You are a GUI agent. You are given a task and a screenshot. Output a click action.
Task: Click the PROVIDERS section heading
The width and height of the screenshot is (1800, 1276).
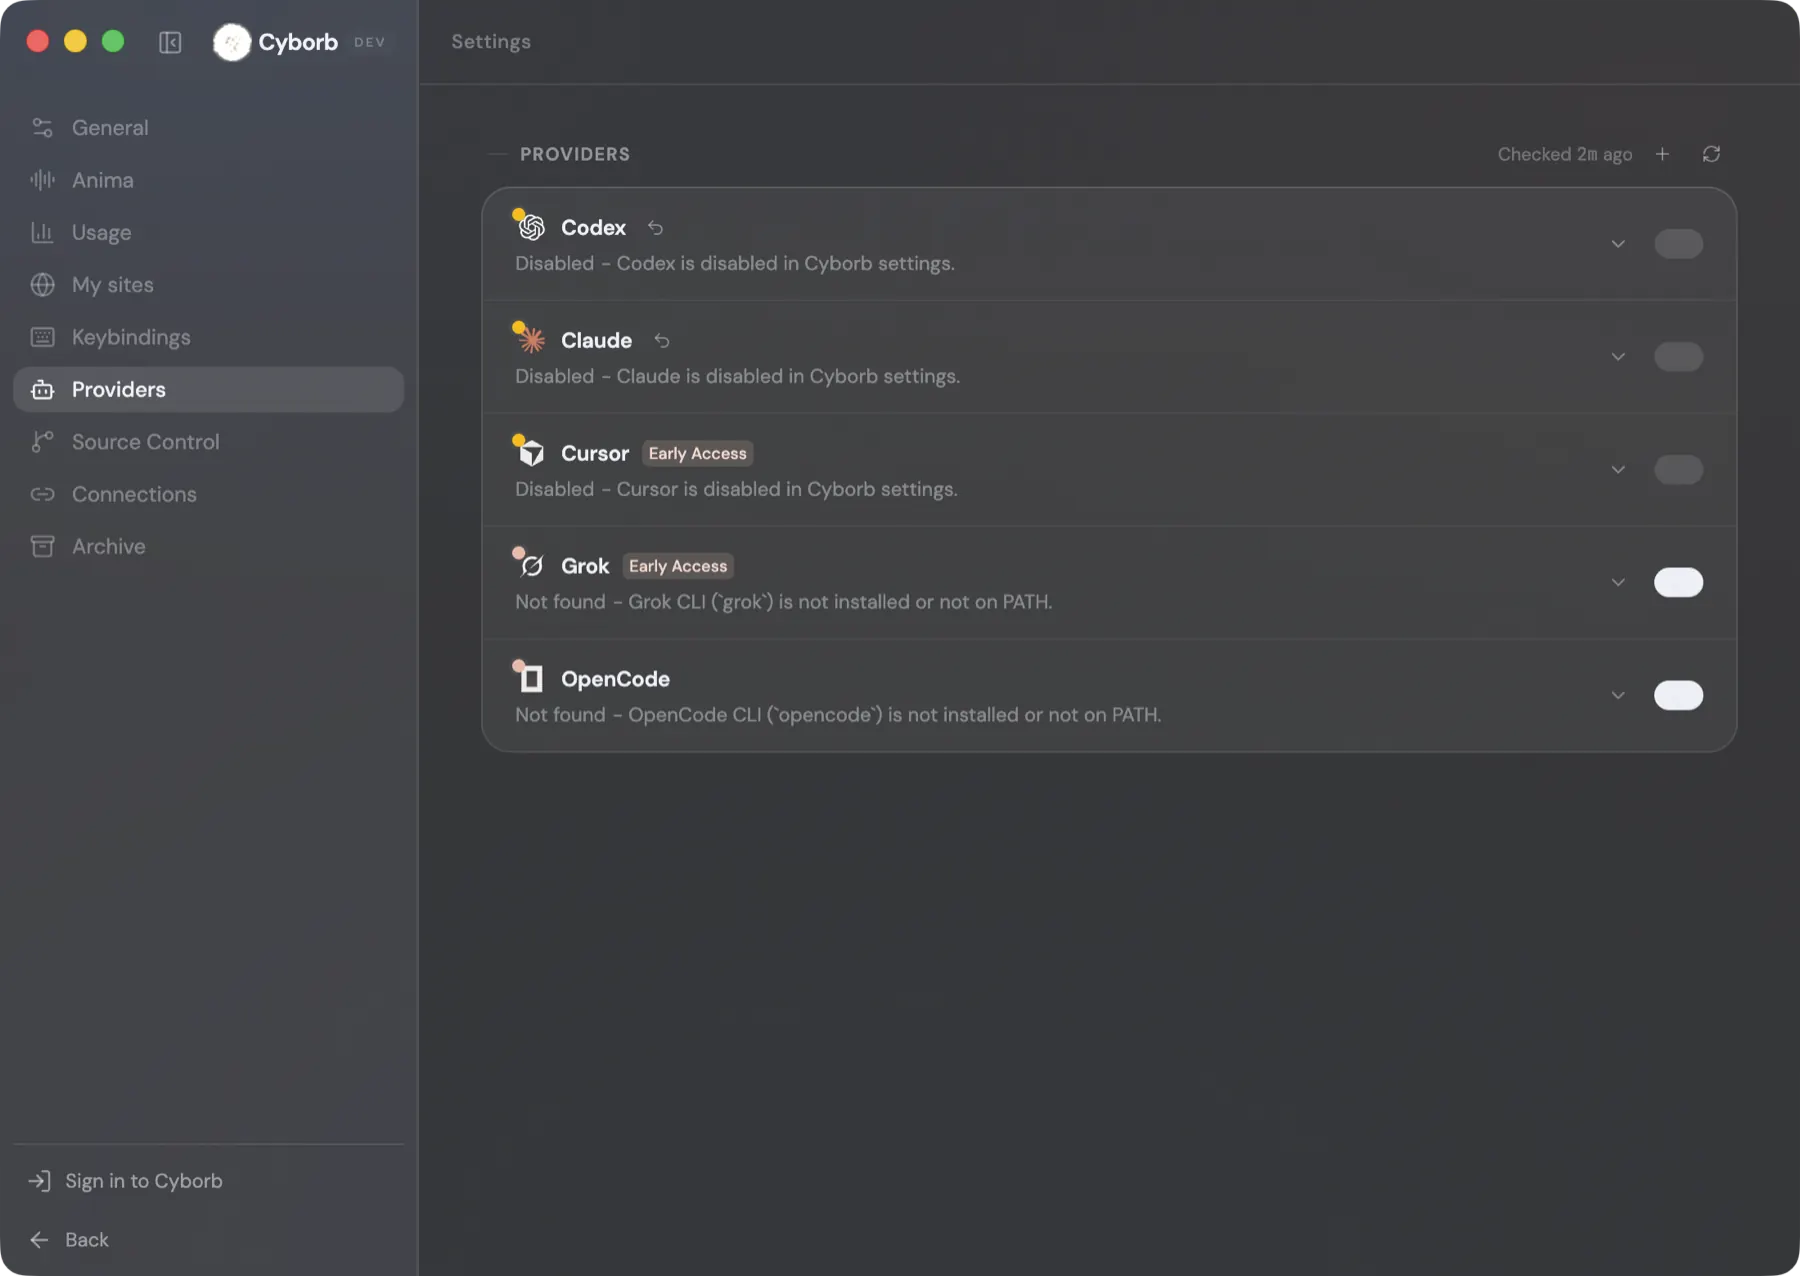tap(575, 154)
